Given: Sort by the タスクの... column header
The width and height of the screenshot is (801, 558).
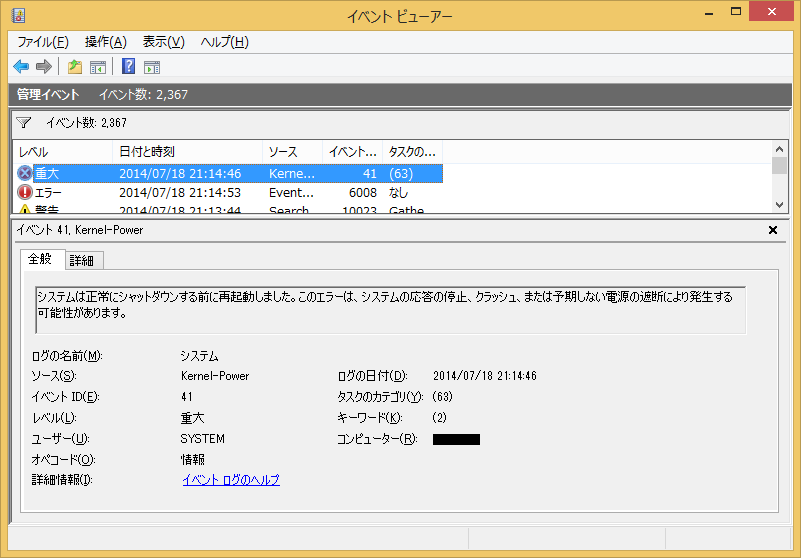Looking at the screenshot, I should (x=412, y=152).
